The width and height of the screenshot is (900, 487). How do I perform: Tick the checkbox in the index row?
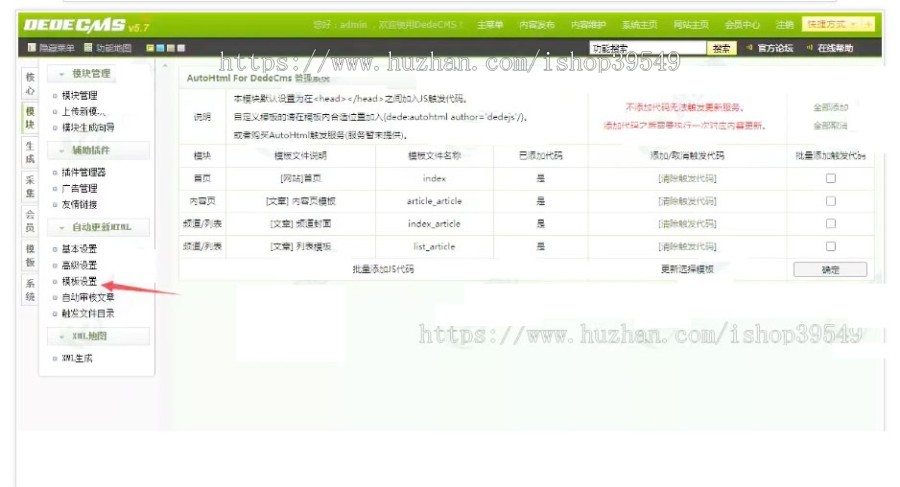click(x=831, y=179)
